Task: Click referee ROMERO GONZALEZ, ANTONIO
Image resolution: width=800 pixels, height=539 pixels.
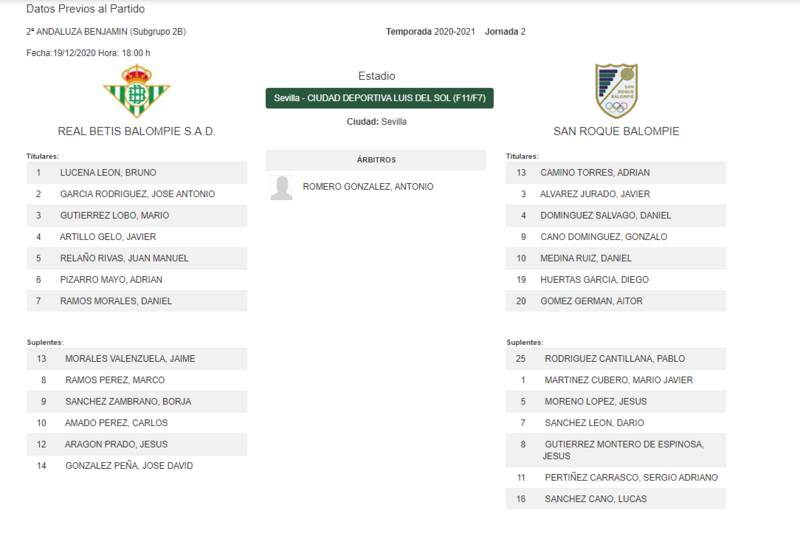Action: pyautogui.click(x=368, y=187)
